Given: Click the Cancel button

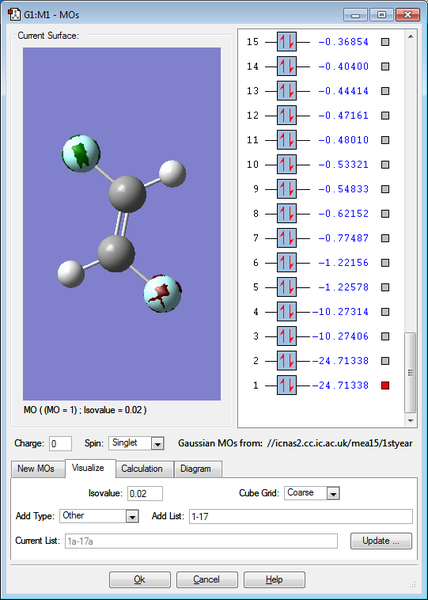Looking at the screenshot, I should [x=207, y=580].
